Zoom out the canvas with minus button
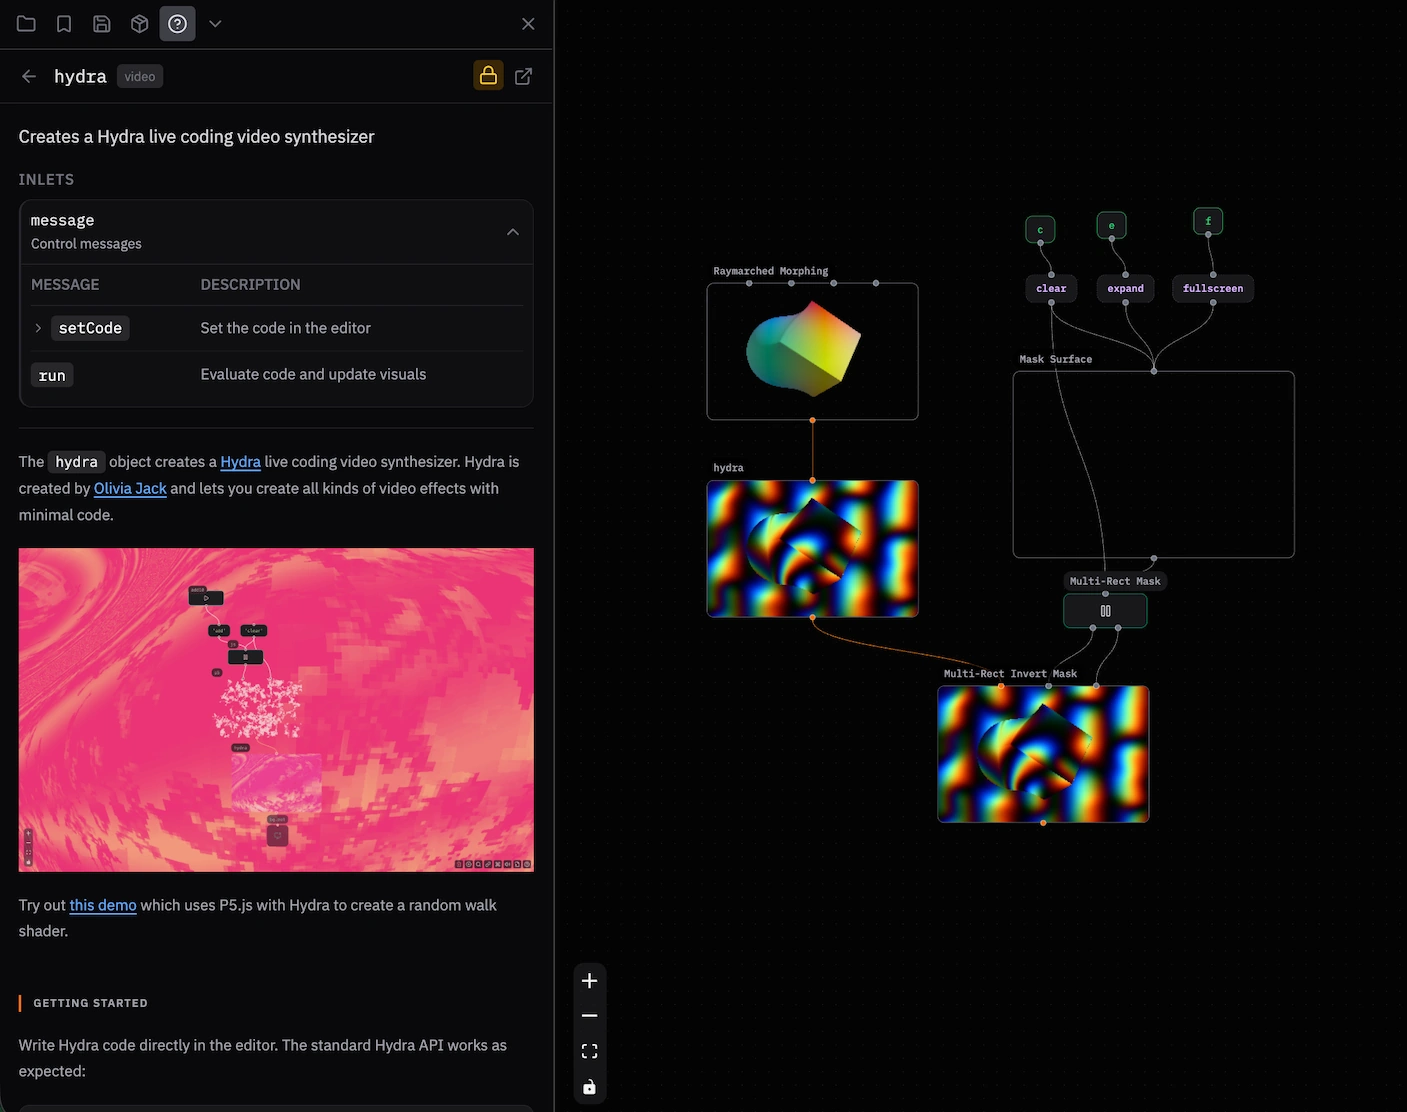 590,1016
